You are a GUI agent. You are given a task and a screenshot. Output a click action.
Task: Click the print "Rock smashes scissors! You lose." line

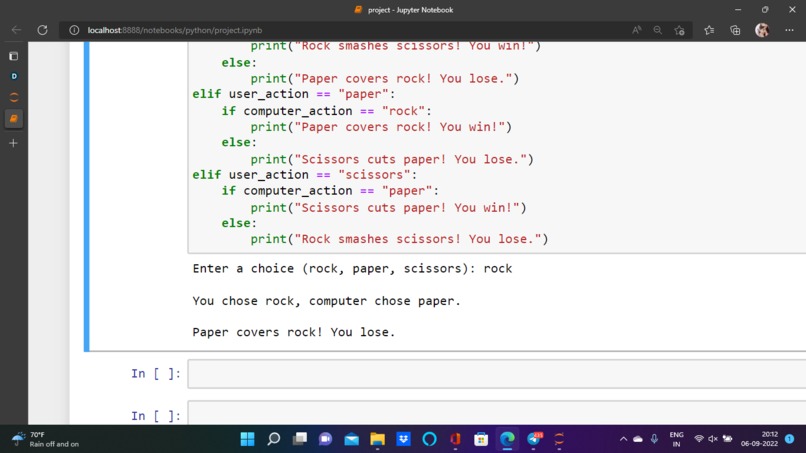399,239
